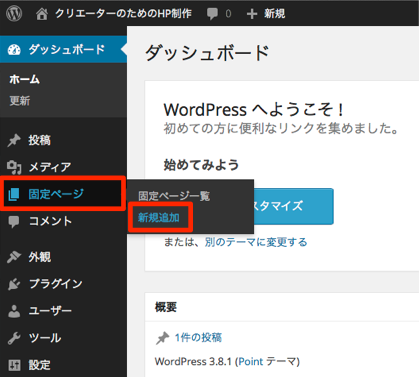Open 別のテーマに変更する link
The image size is (419, 377).
coord(256,242)
